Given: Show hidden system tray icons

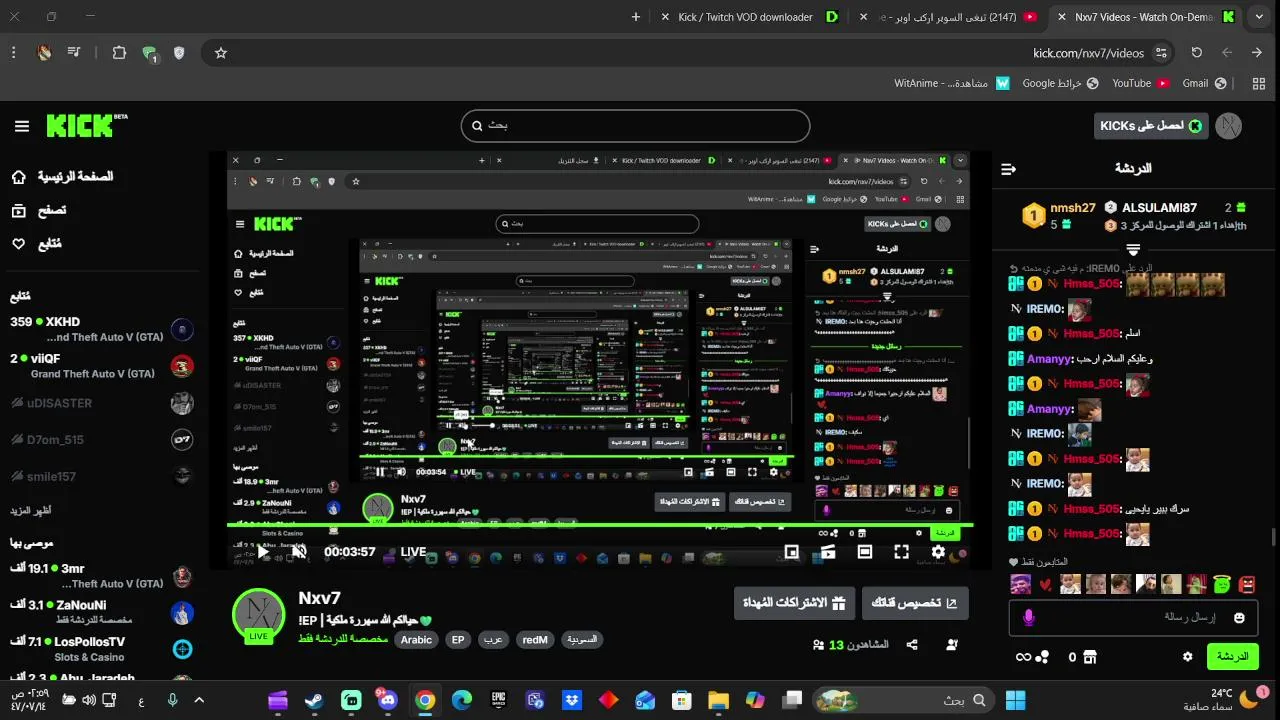Looking at the screenshot, I should pyautogui.click(x=198, y=700).
